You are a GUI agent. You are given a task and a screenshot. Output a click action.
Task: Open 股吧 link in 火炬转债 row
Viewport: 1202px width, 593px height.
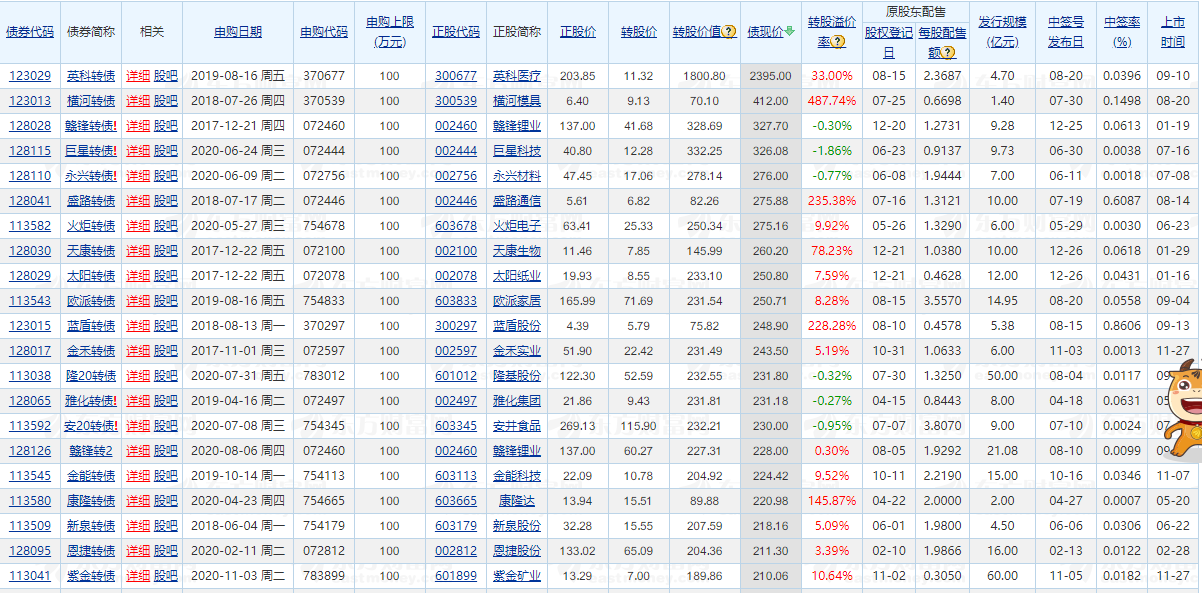coord(166,226)
